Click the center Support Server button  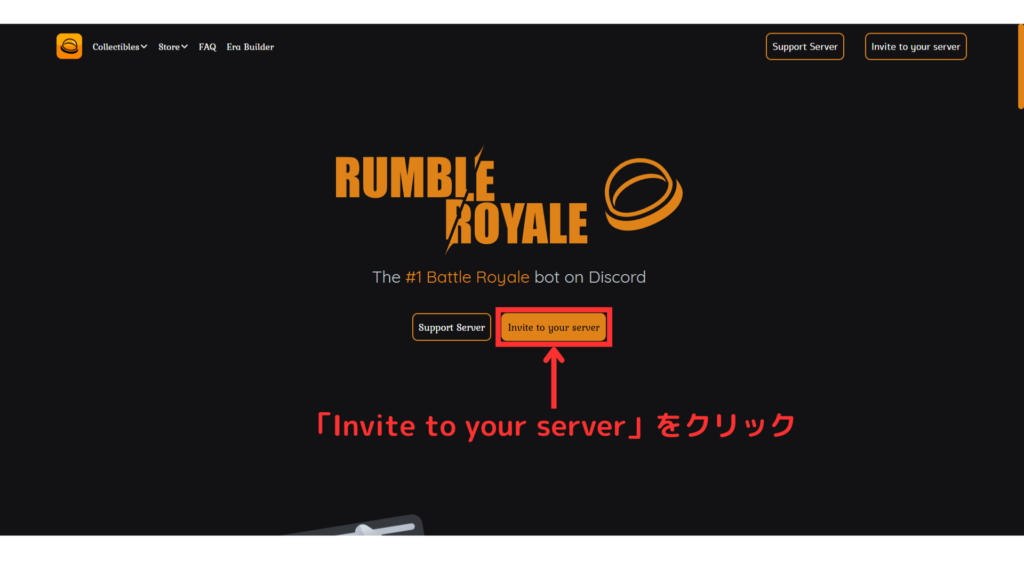pos(451,327)
